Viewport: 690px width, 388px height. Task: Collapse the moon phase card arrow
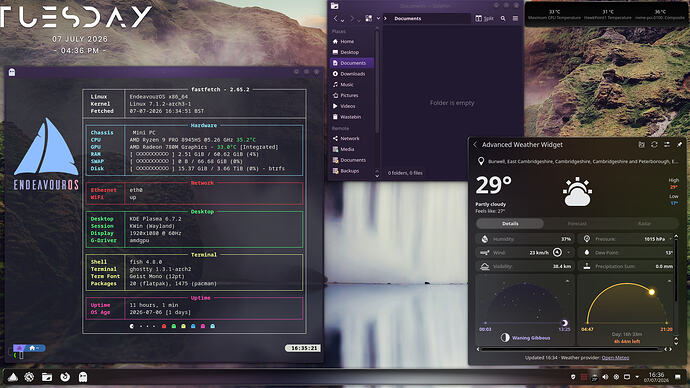tap(567, 281)
